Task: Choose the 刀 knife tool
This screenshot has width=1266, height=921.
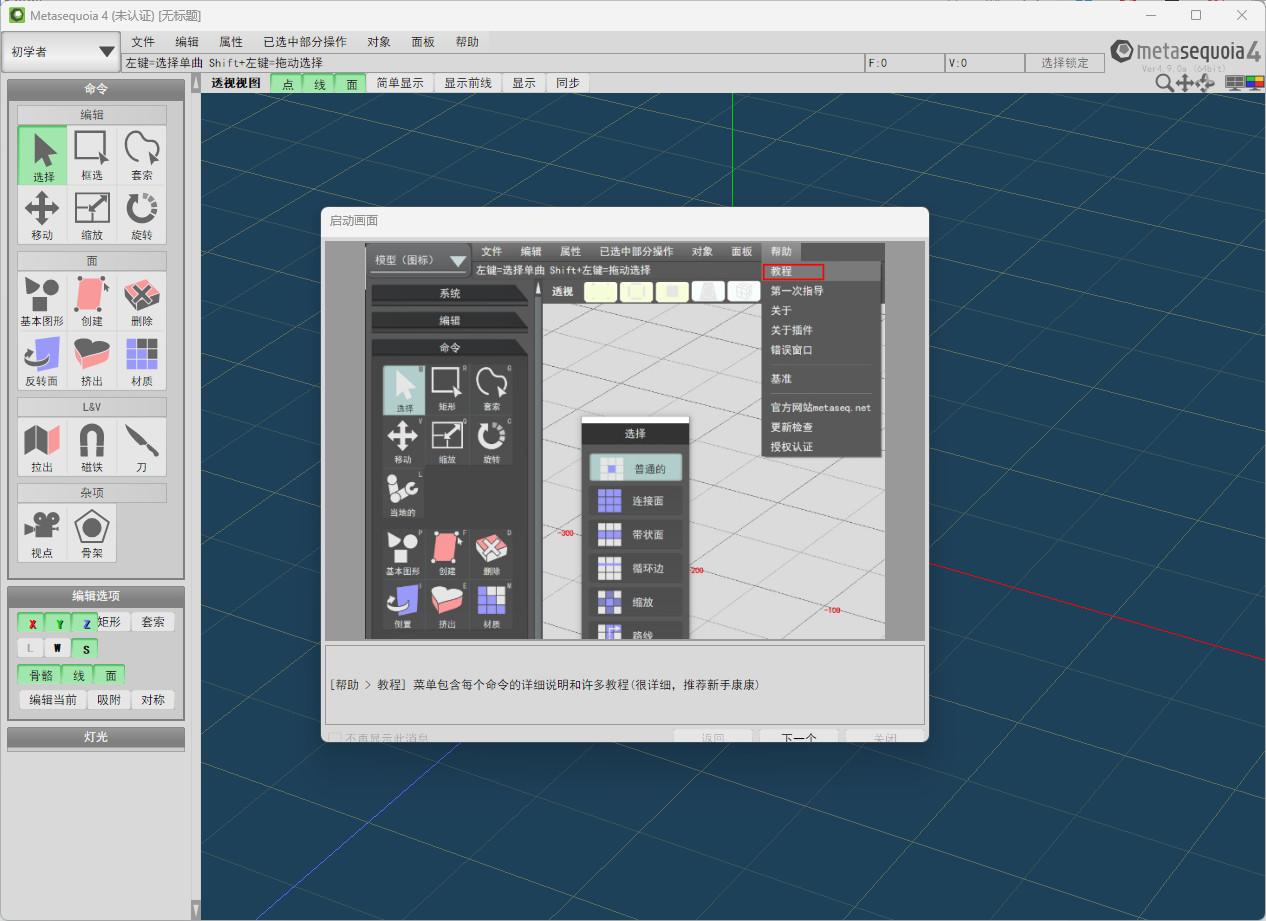Action: (142, 447)
